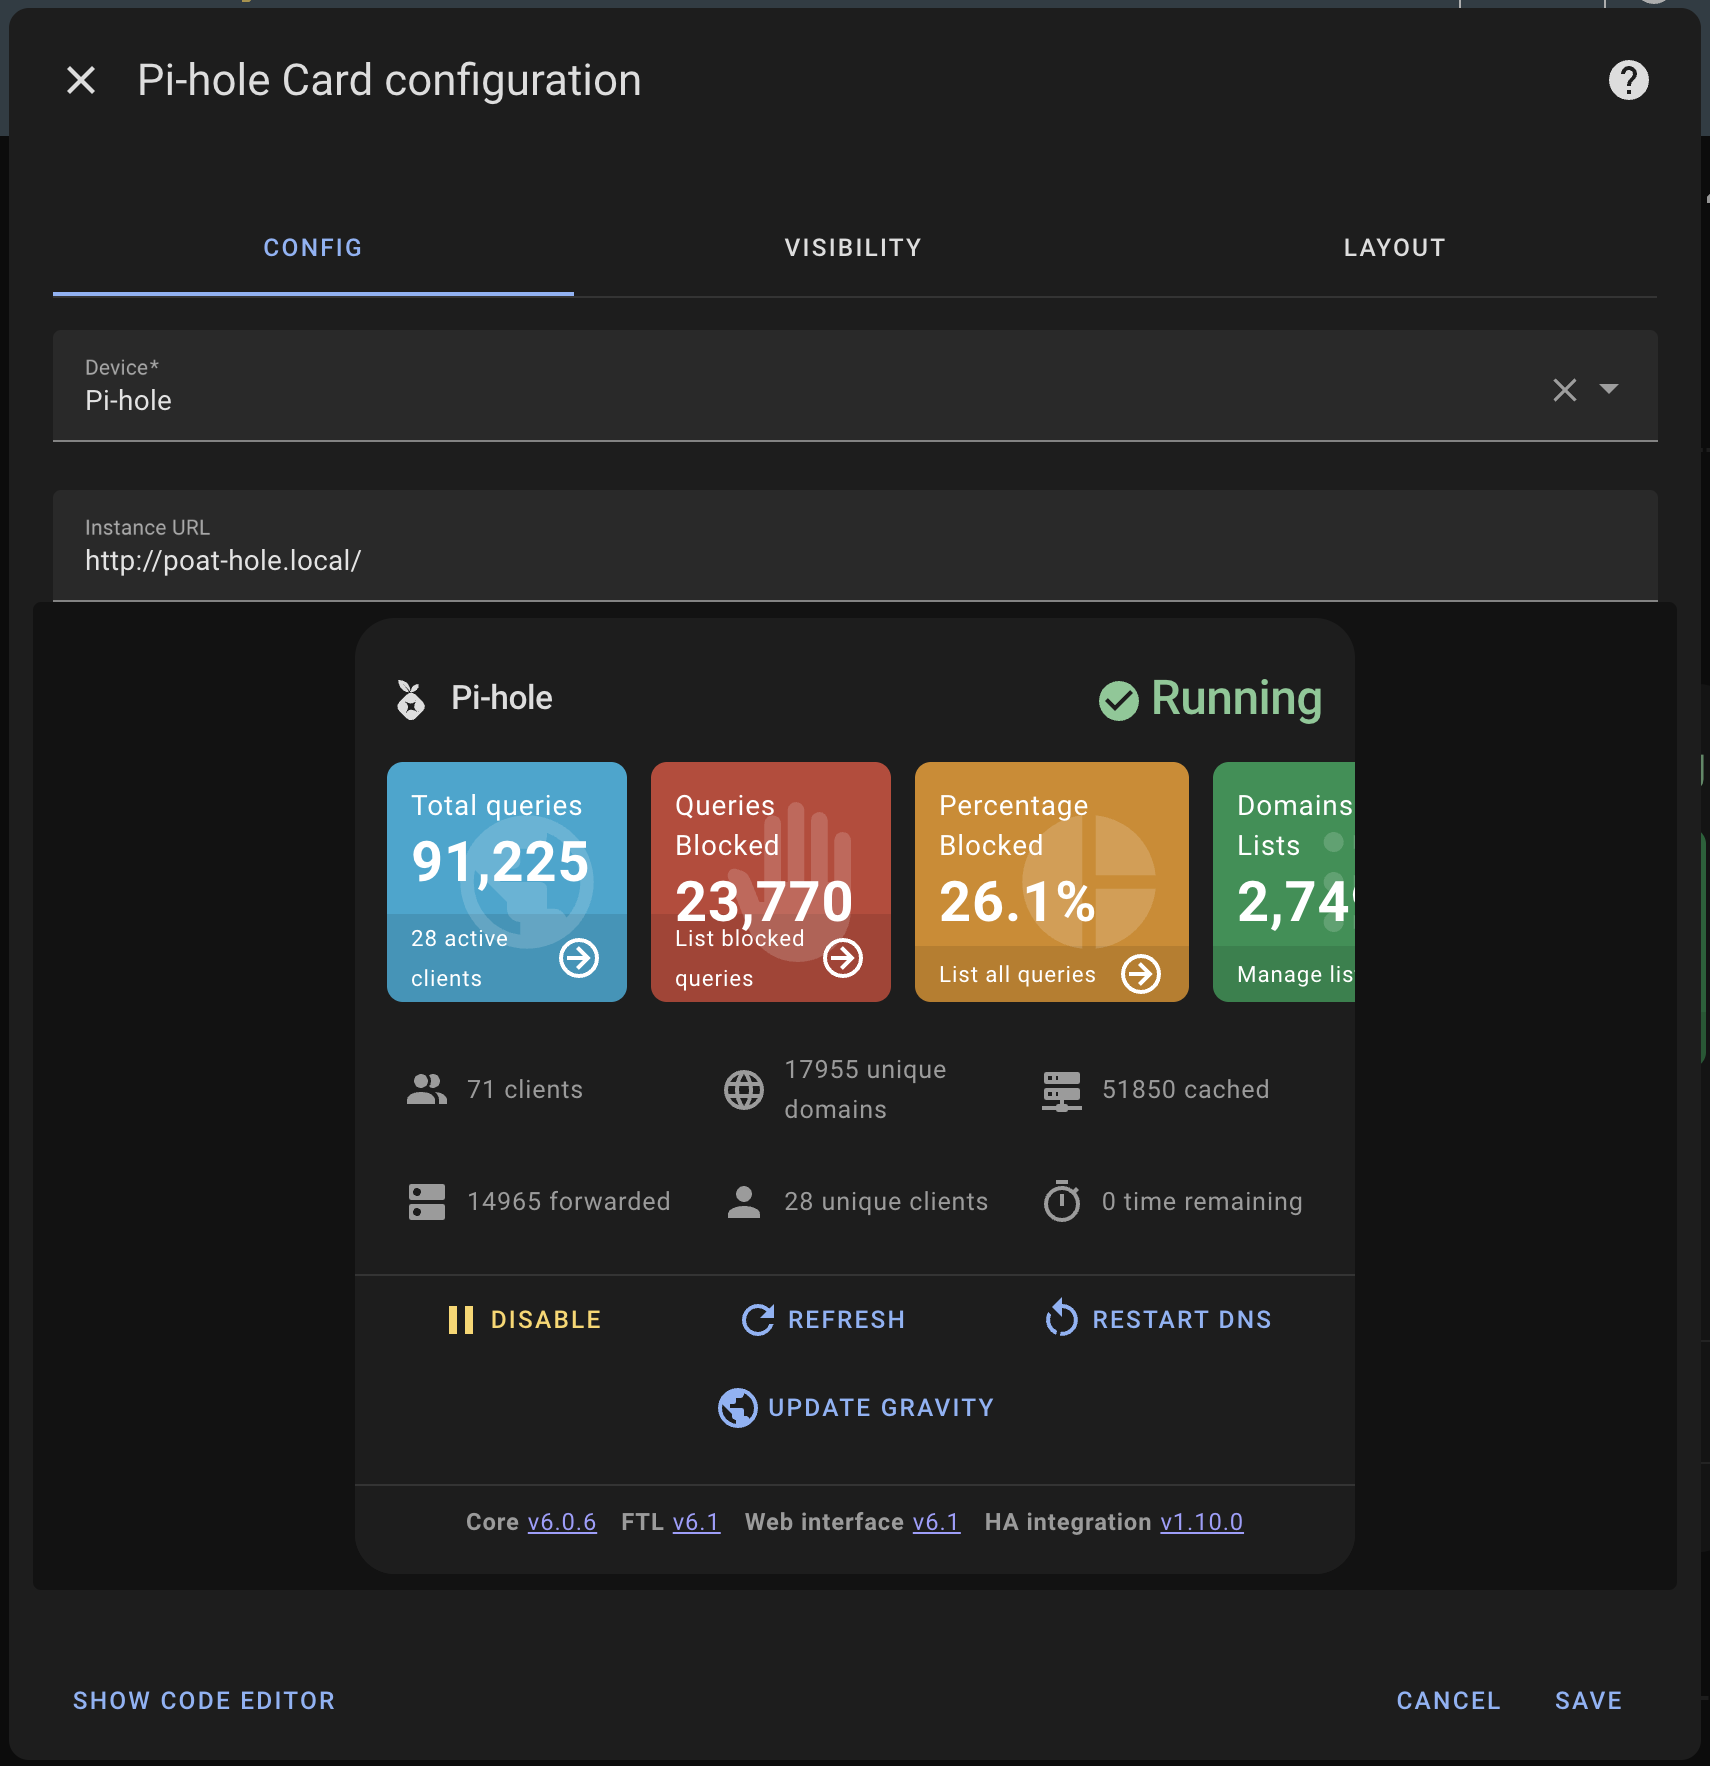
Task: Open blocked queries via the red tile arrow icon
Action: tap(843, 957)
